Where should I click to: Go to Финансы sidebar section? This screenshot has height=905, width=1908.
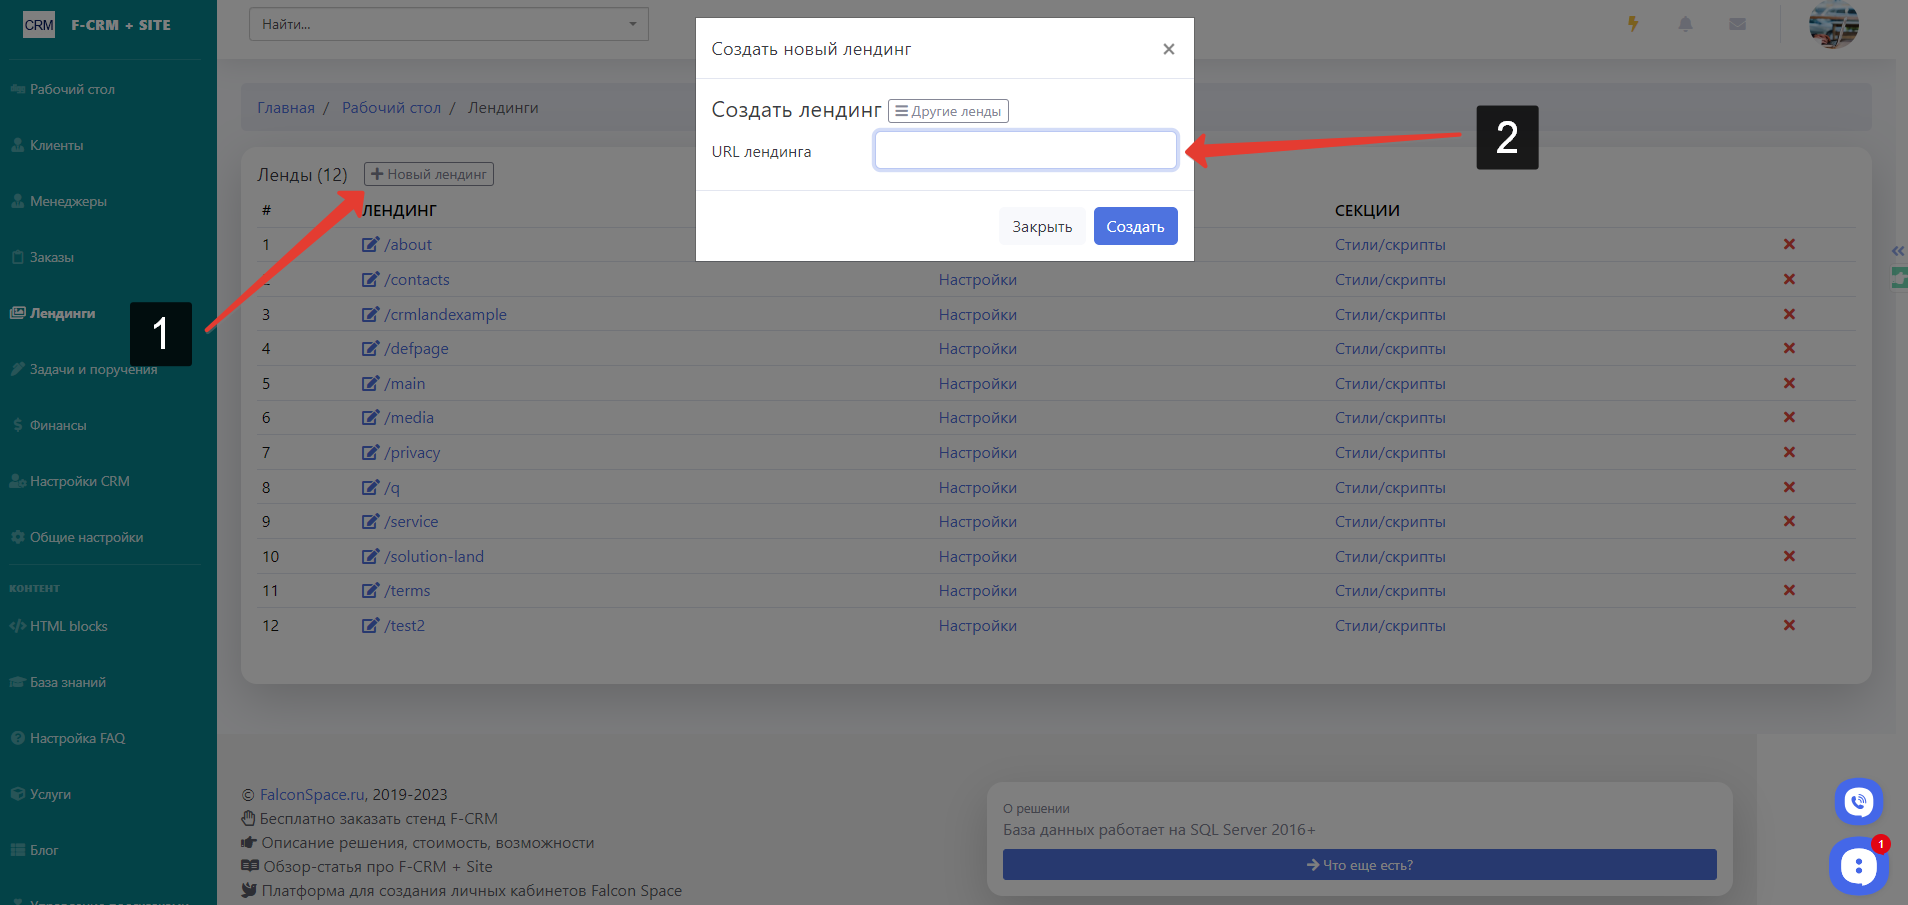coord(58,425)
